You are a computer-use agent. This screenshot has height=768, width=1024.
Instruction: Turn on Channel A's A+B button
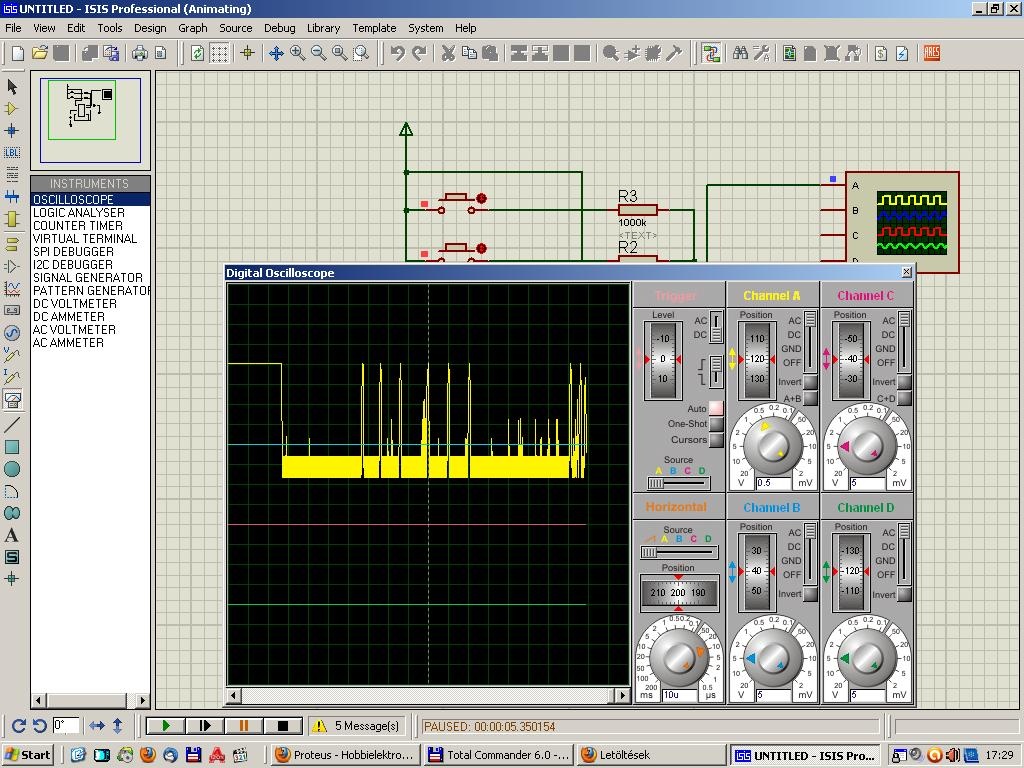tap(811, 399)
